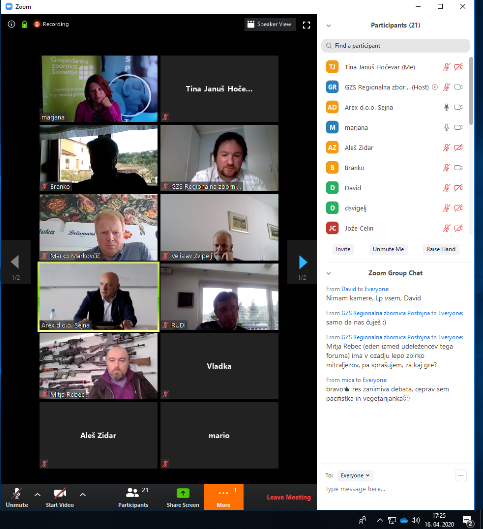Viewport: 483px width, 529px height.
Task: Click the taskbar volume icon
Action: point(416,520)
